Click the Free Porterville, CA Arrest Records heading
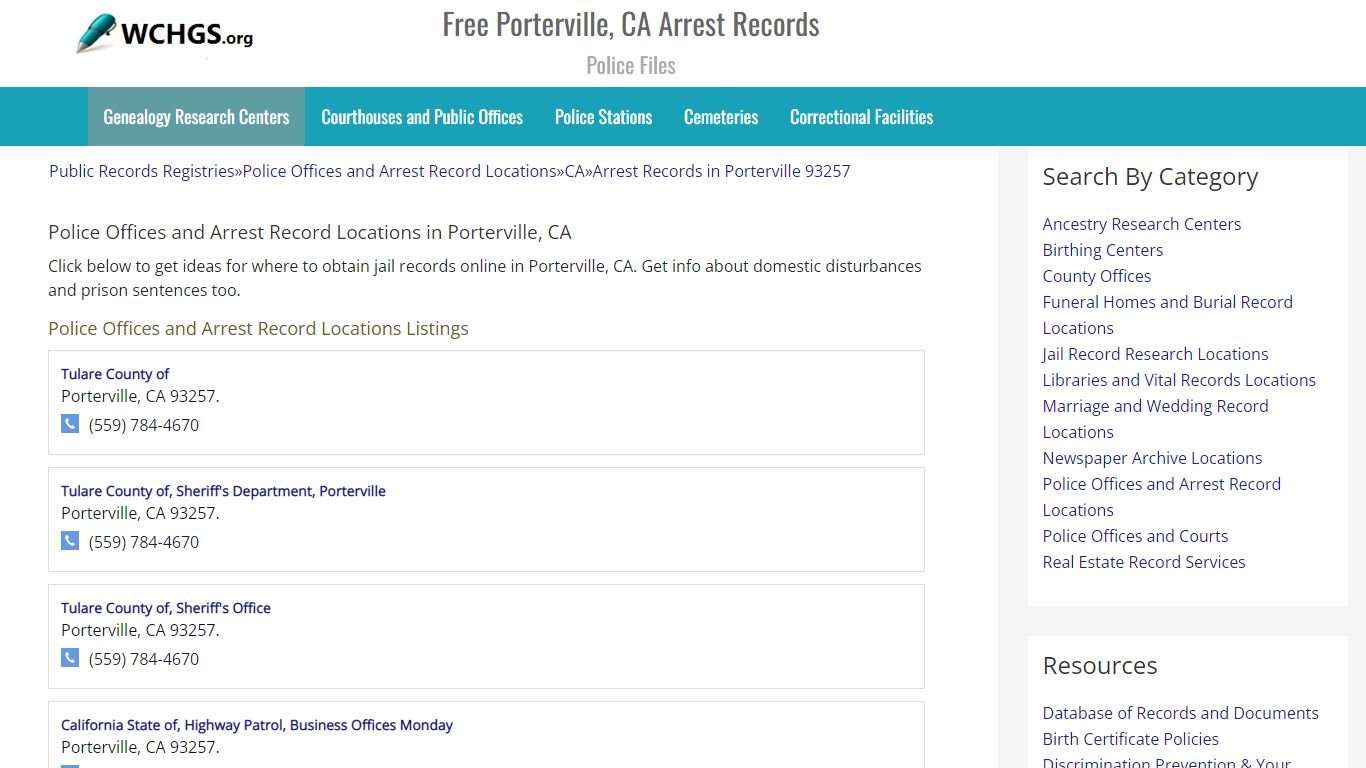The image size is (1366, 768). pyautogui.click(x=631, y=24)
